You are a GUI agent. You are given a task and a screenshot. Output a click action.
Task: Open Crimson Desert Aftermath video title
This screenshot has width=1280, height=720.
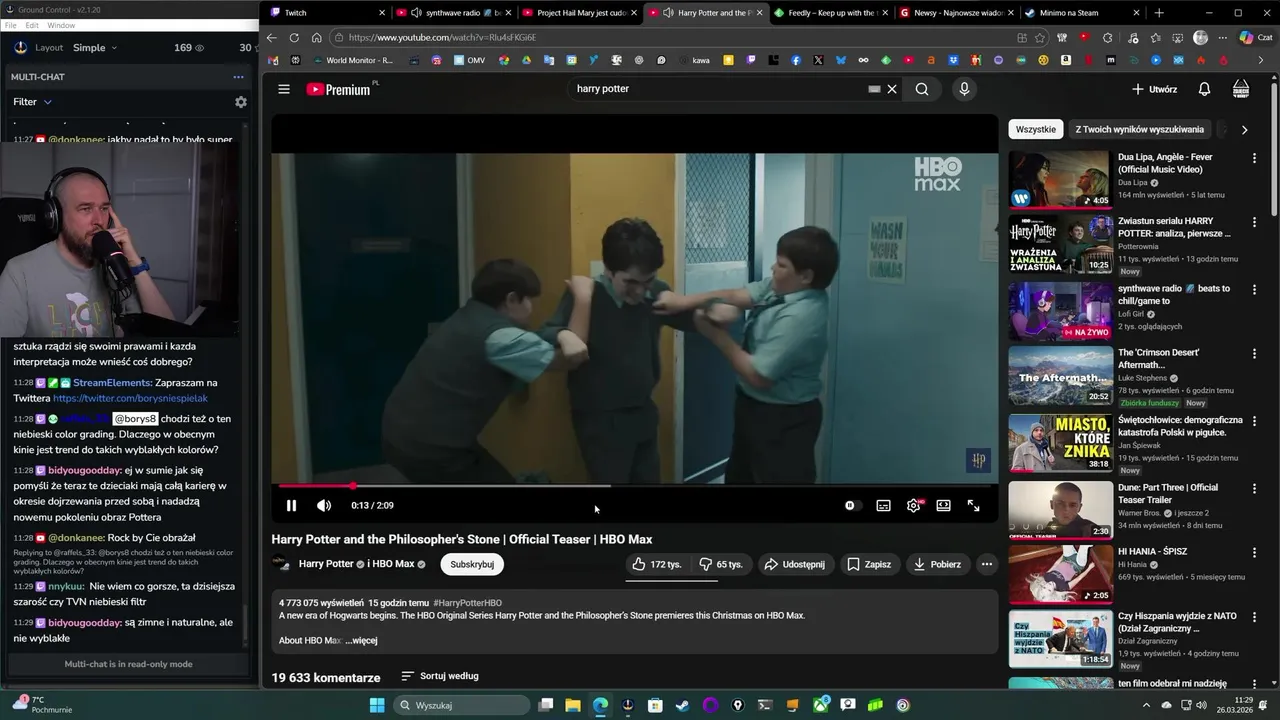pos(1159,358)
